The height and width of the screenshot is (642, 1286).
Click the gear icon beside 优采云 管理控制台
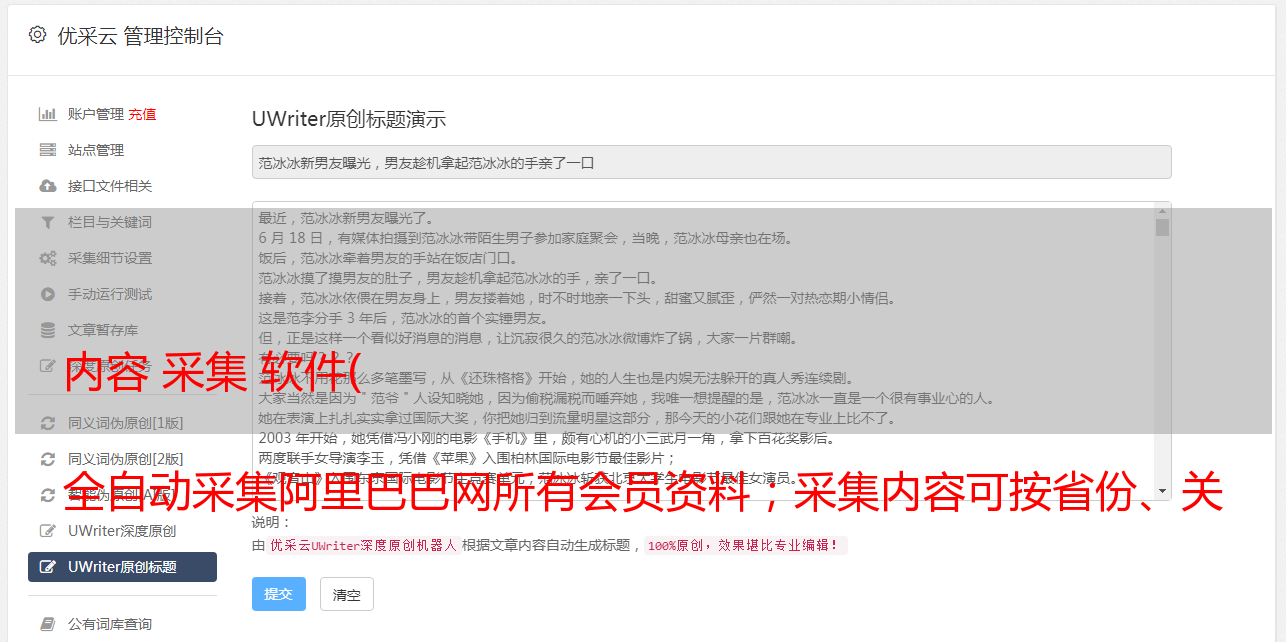[x=37, y=35]
